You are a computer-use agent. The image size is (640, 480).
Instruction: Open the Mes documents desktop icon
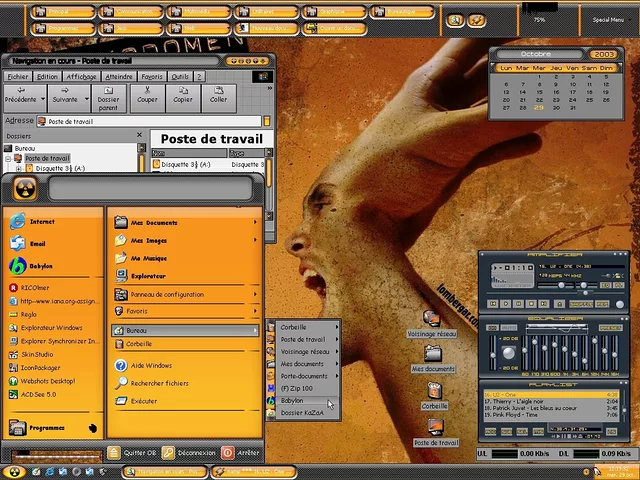tap(432, 355)
